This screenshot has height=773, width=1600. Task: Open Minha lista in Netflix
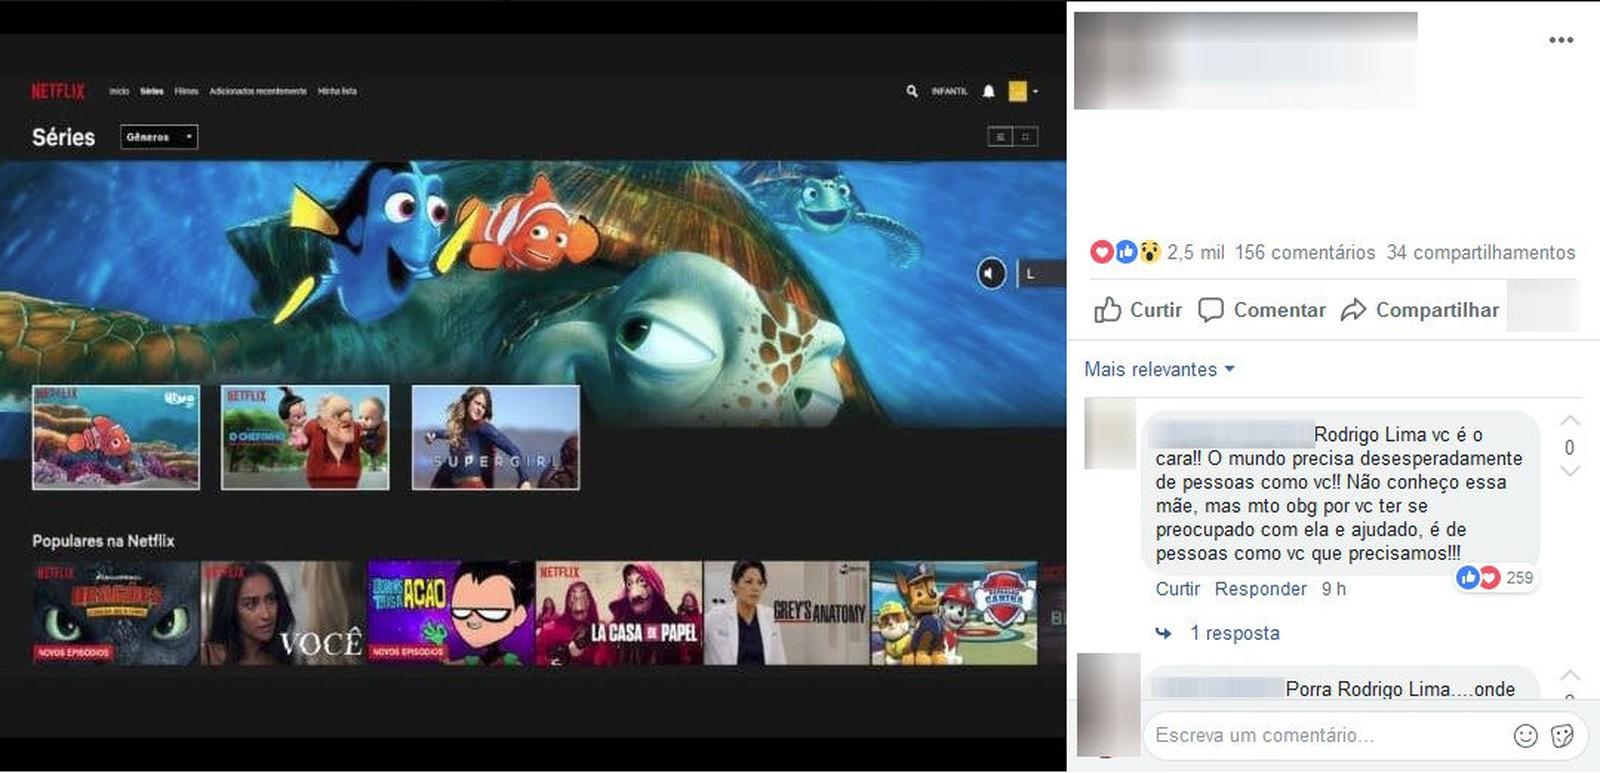[x=337, y=91]
